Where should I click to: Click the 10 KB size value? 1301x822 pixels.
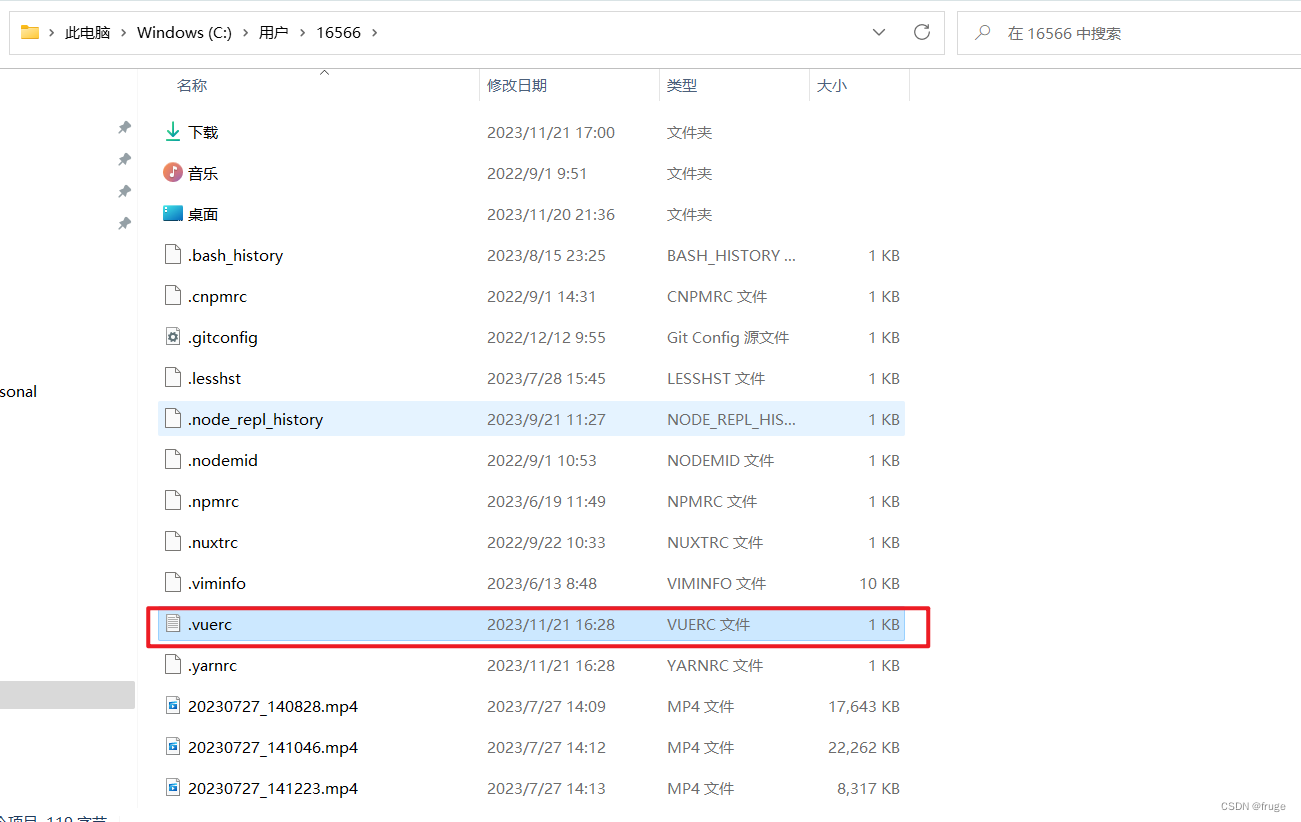879,583
